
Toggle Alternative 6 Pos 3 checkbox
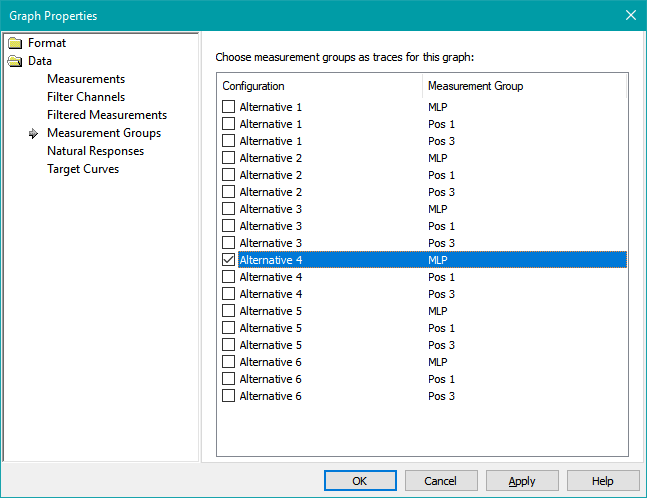pyautogui.click(x=228, y=396)
